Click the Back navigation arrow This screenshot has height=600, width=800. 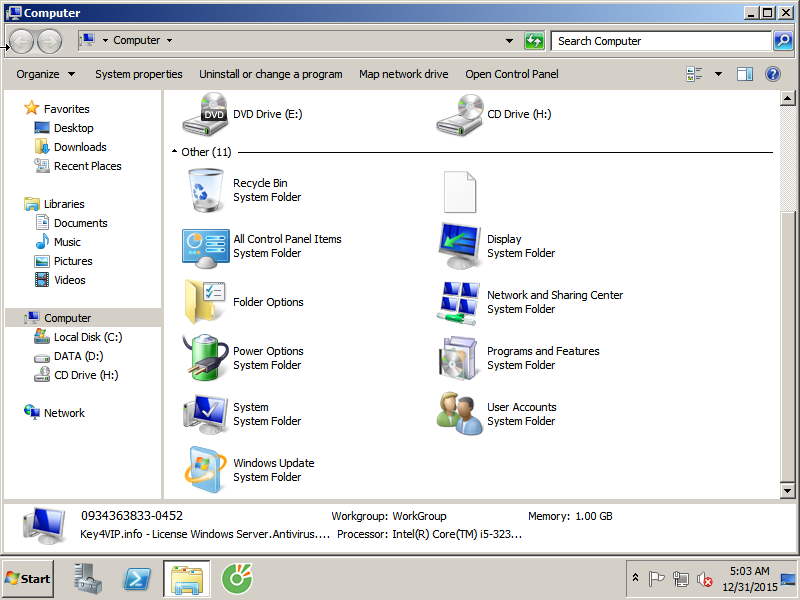tap(21, 41)
